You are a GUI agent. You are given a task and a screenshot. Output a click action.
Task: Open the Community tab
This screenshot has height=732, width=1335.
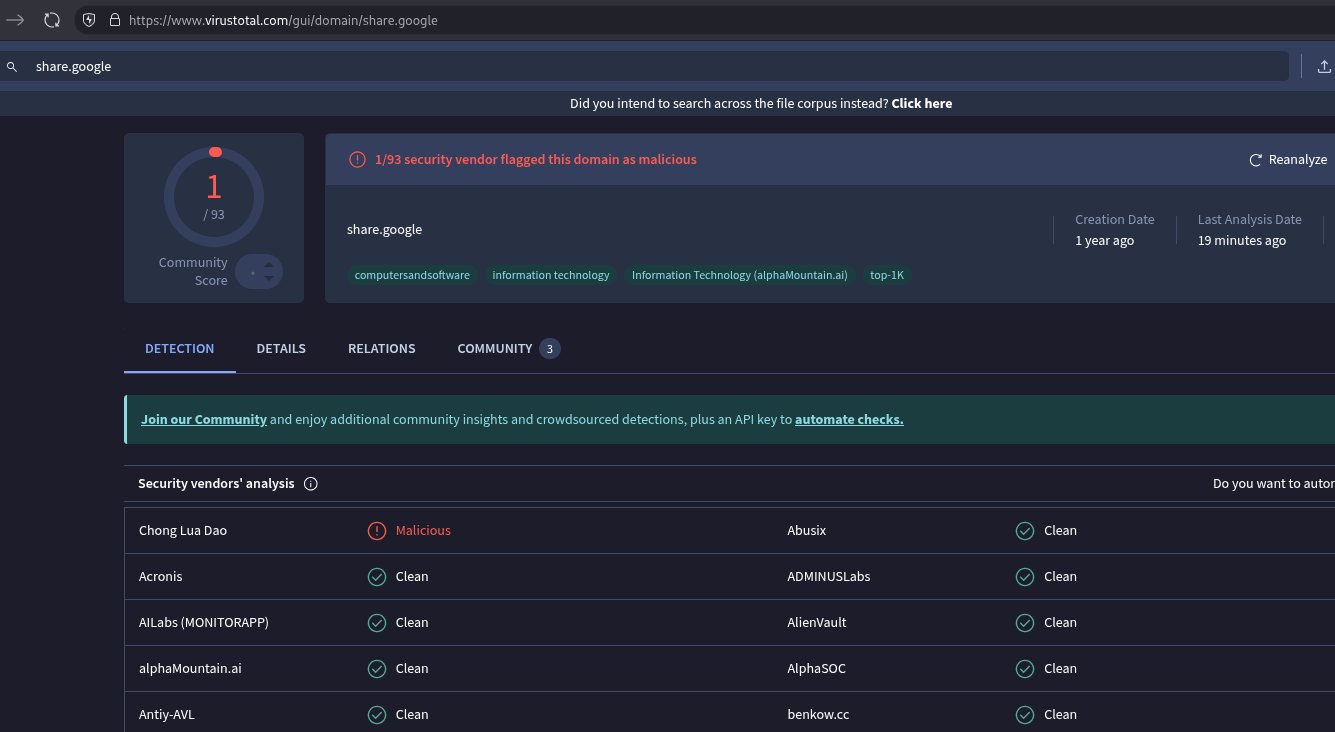[494, 349]
